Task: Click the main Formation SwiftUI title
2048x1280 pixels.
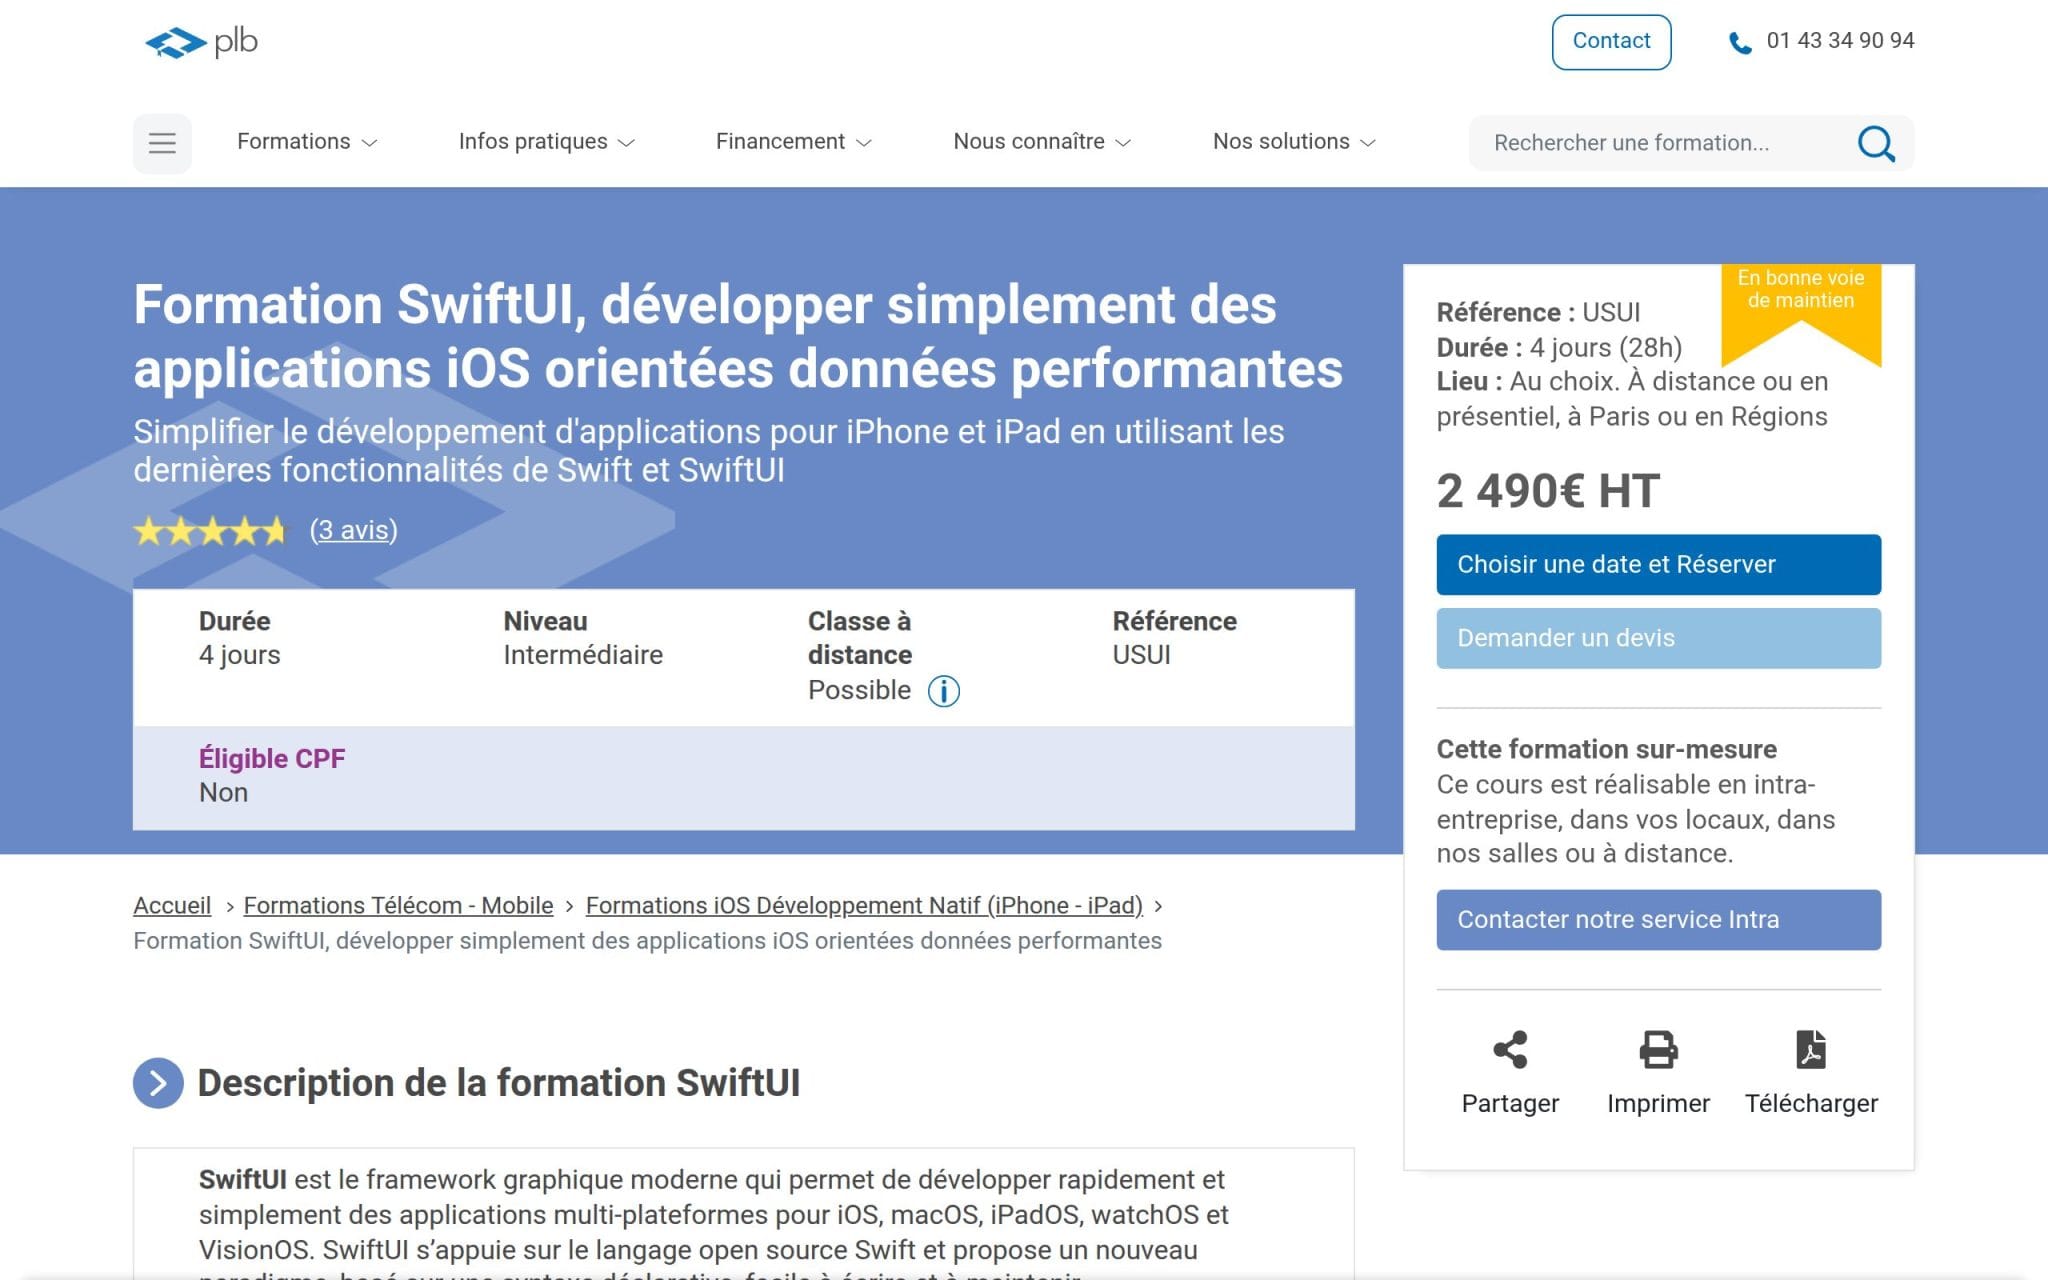Action: pos(738,336)
